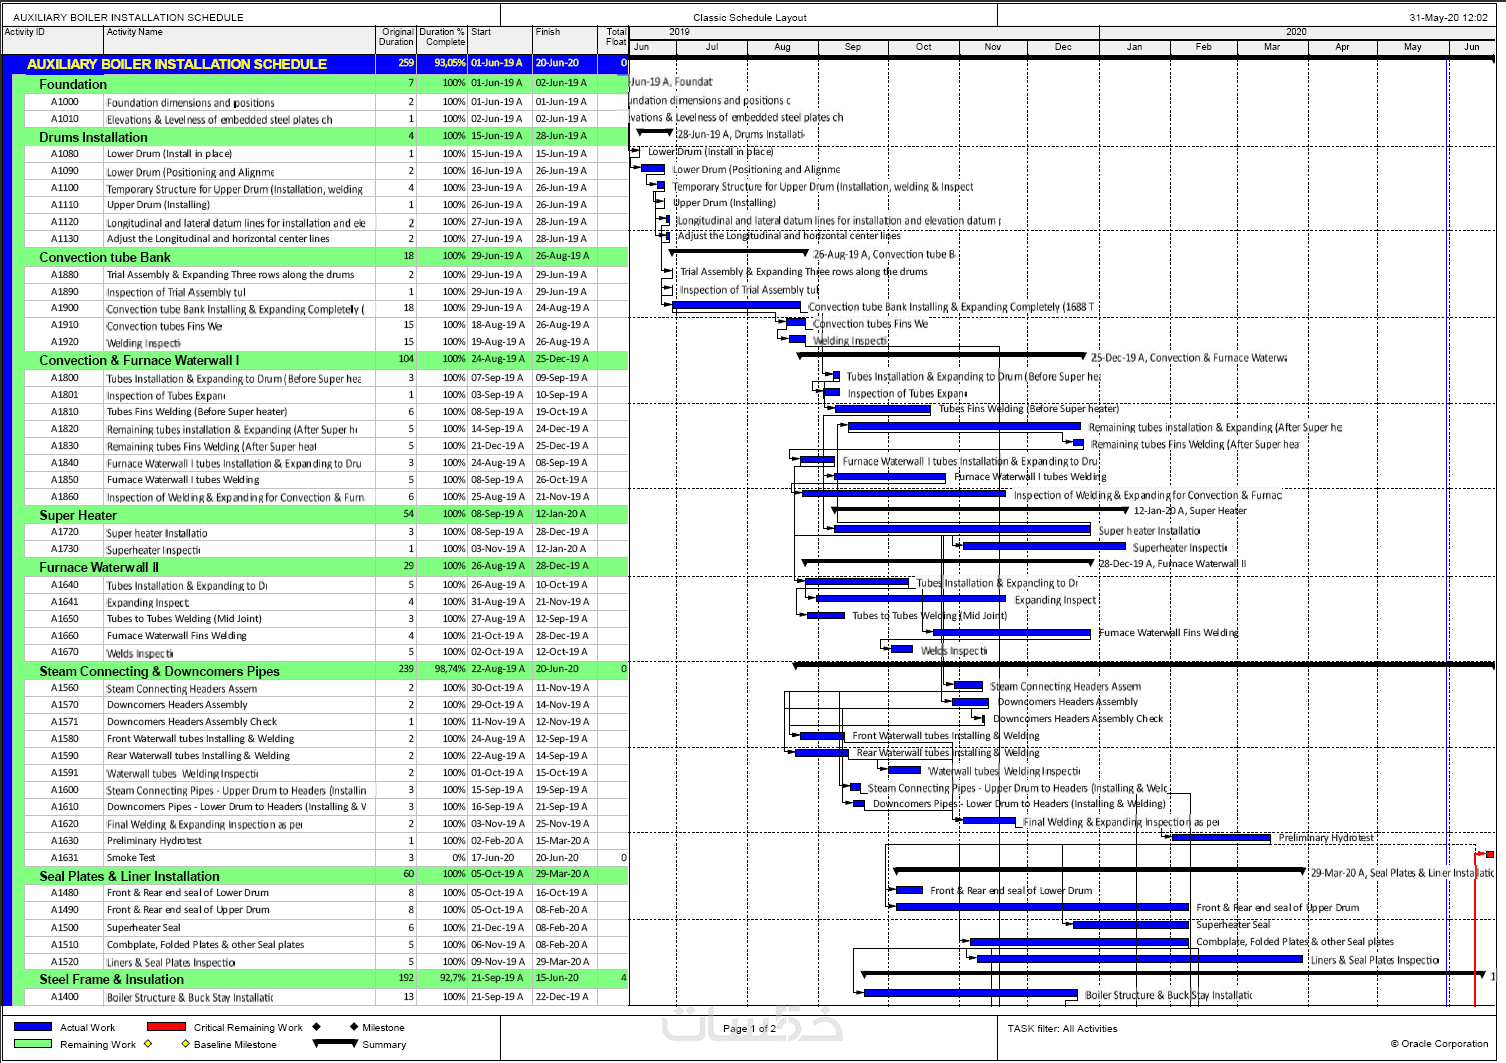Click the Boiler Structure & Buck Stay bar
1506x1063 pixels.
pos(972,993)
